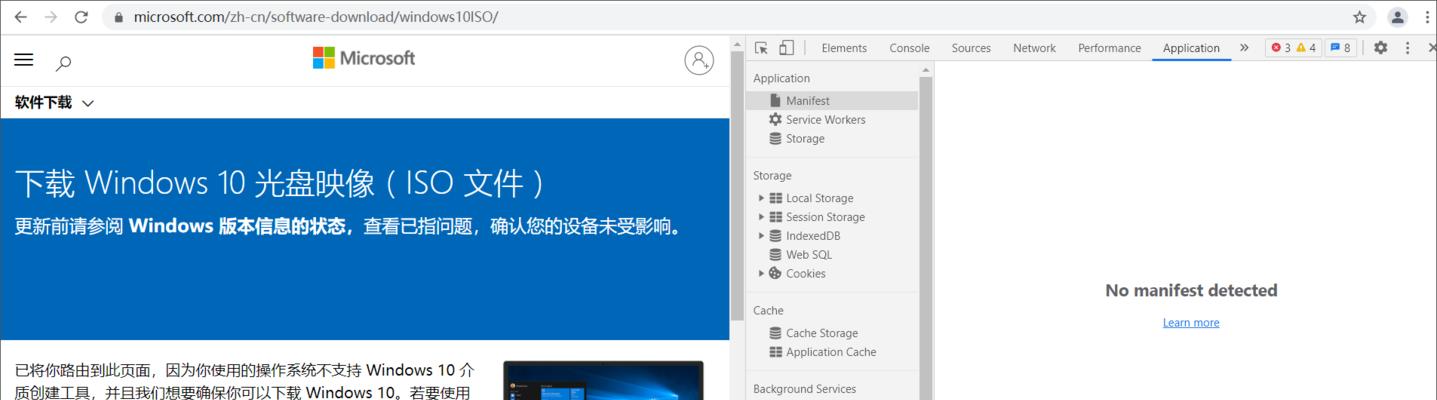The width and height of the screenshot is (1437, 400).
Task: Select the Local Storage entry
Action: (819, 198)
